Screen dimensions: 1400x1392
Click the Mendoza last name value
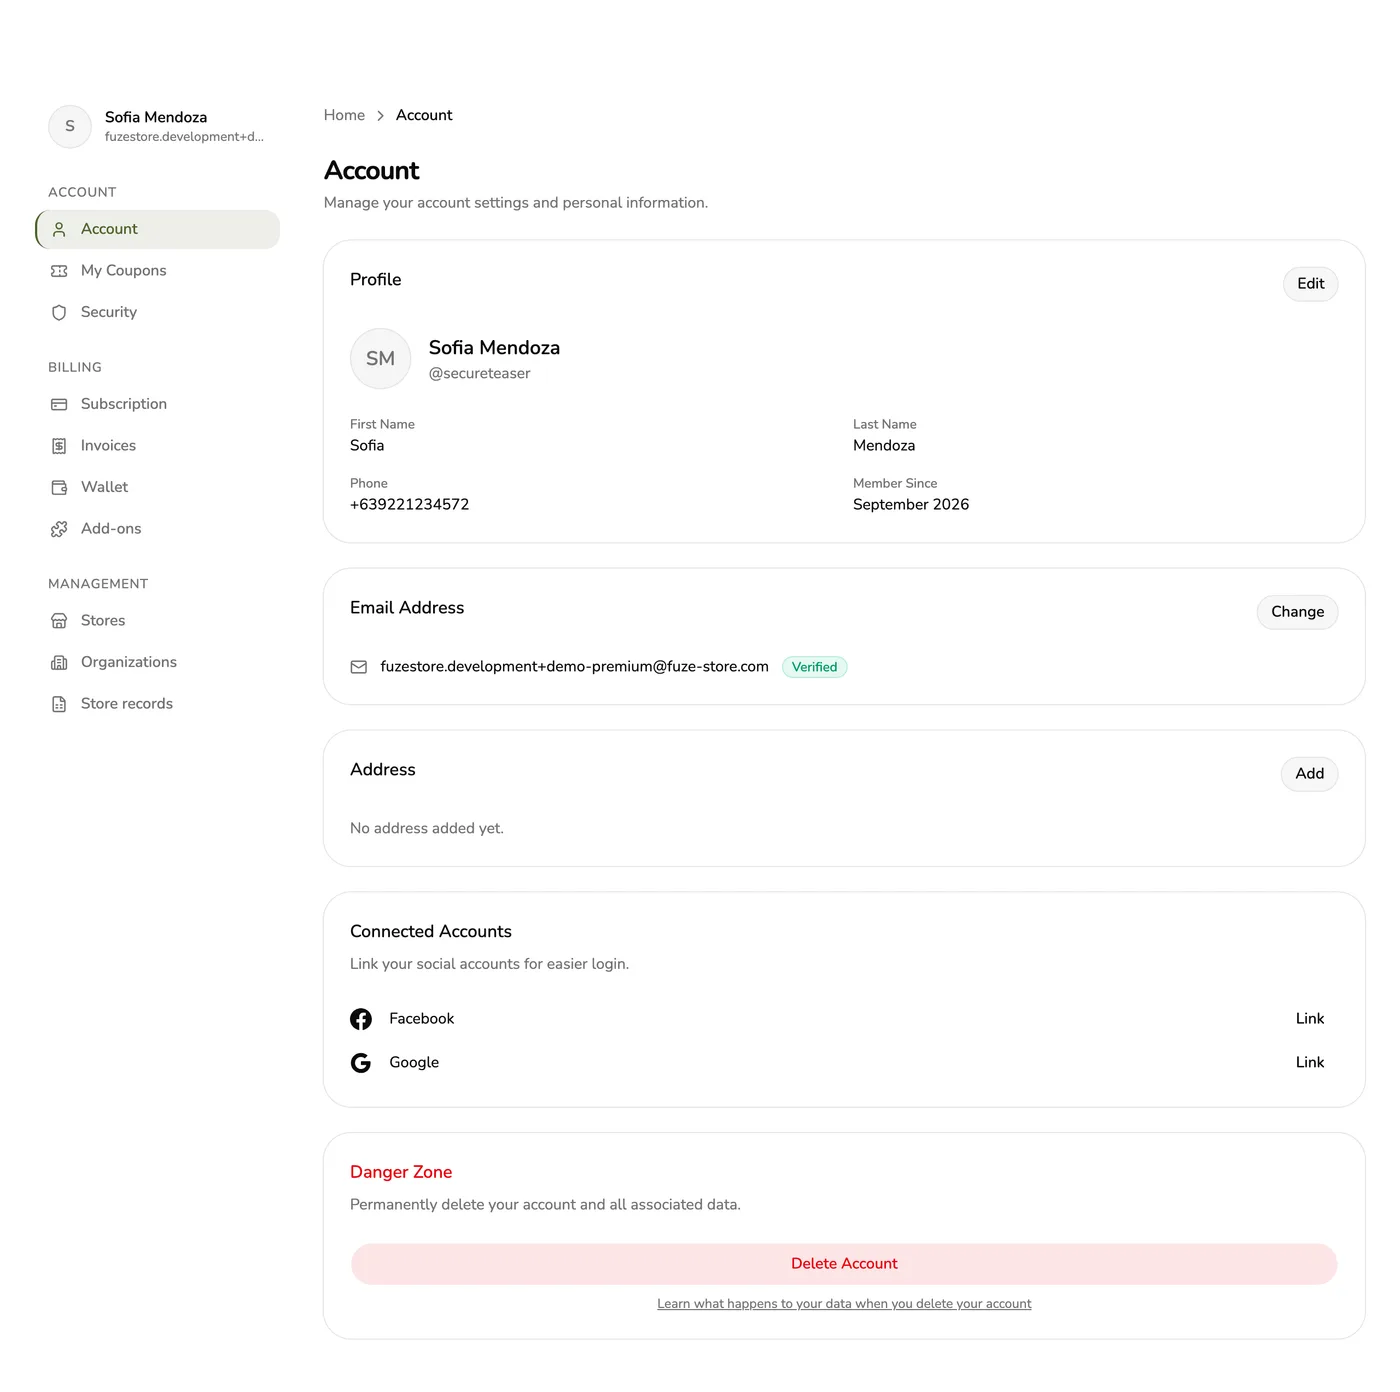(x=883, y=446)
